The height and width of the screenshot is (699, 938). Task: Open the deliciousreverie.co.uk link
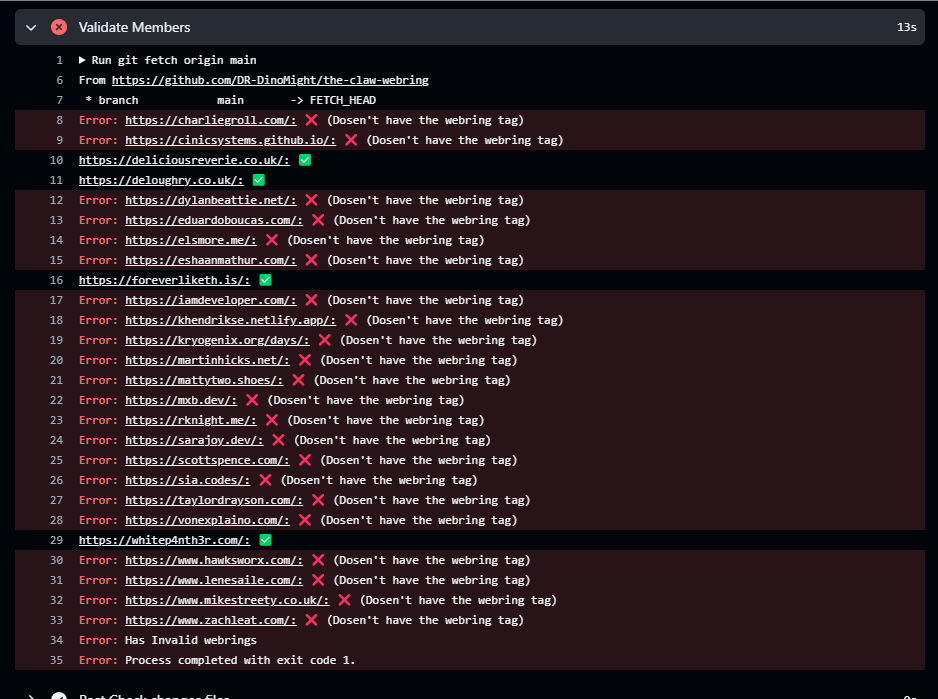(184, 160)
